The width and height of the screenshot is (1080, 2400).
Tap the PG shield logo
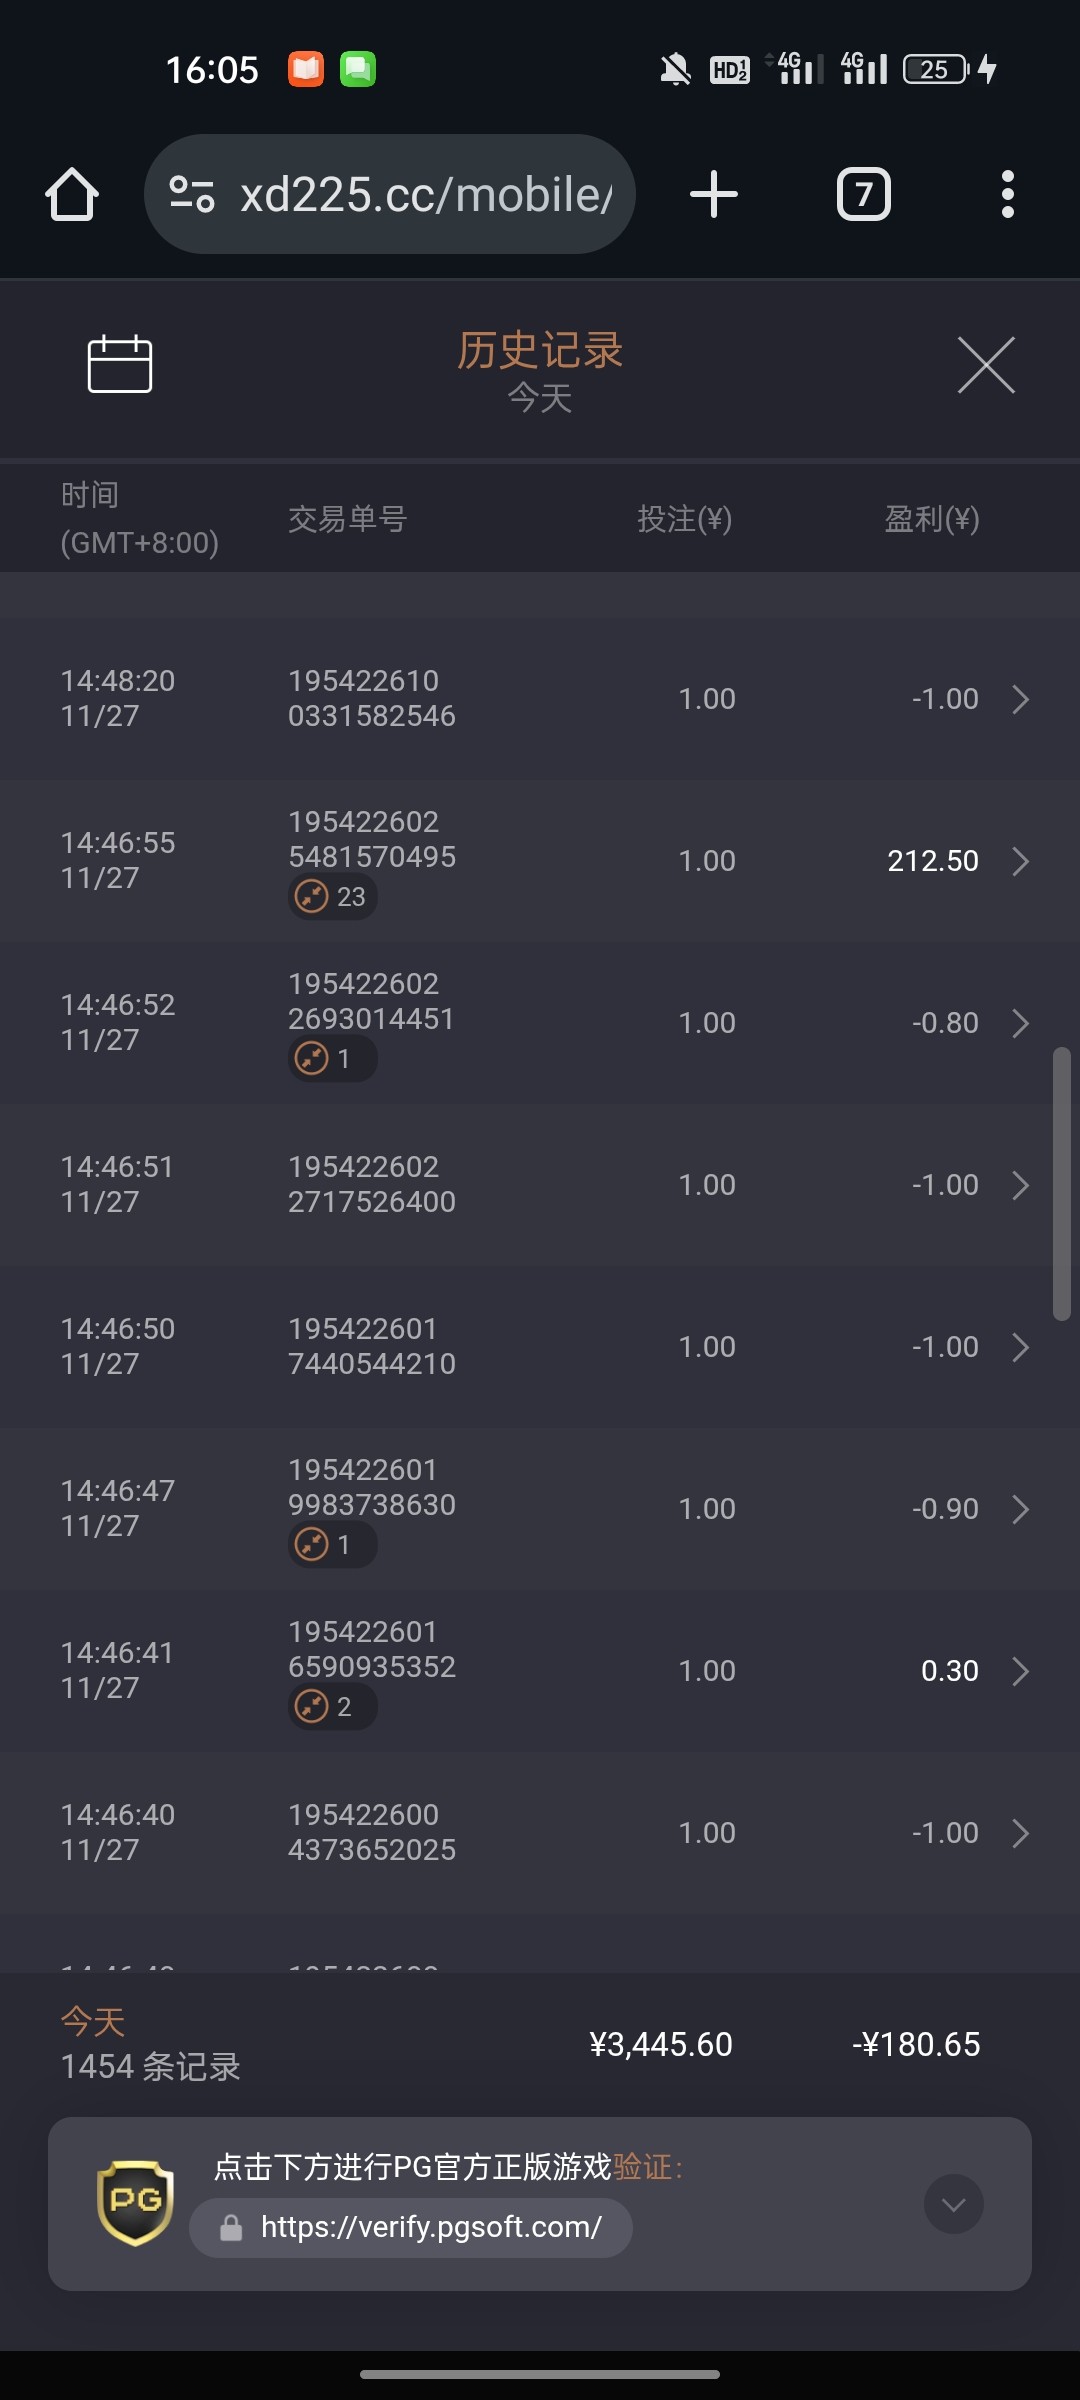point(135,2202)
